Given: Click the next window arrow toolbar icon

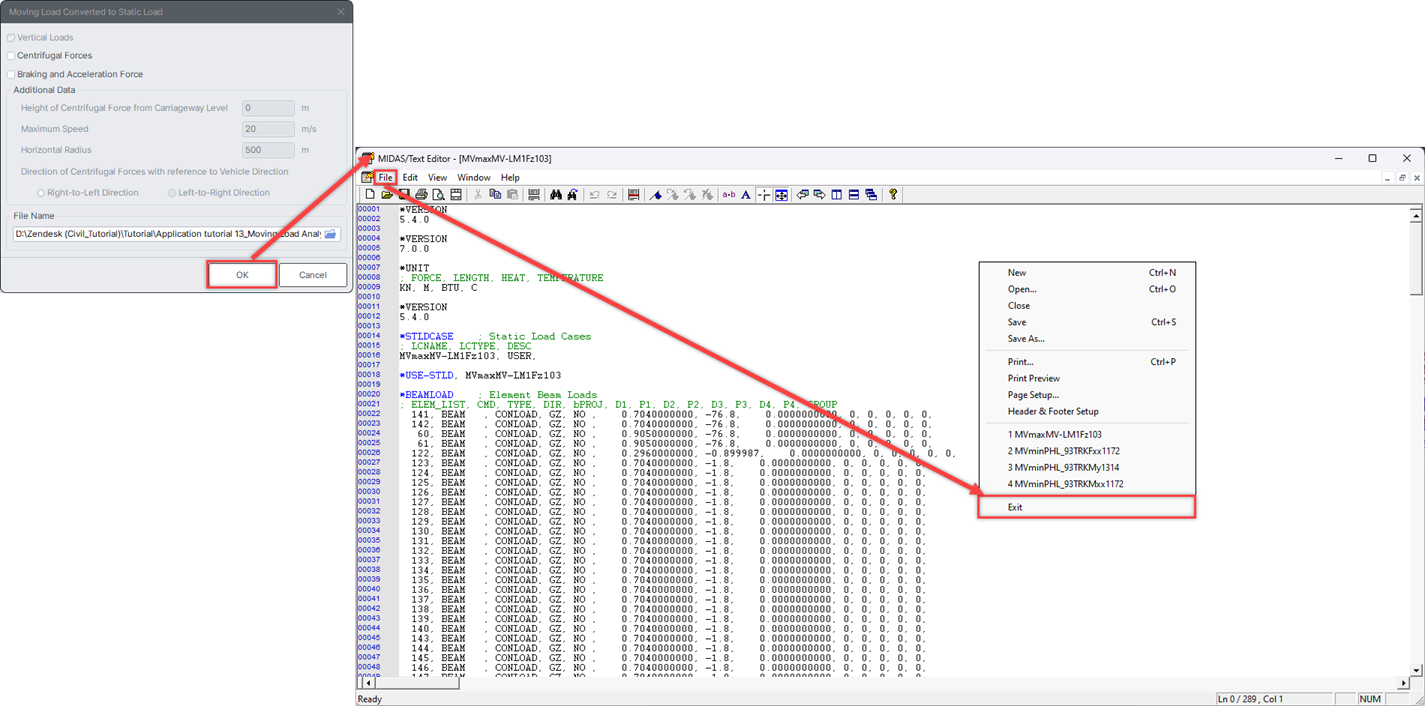Looking at the screenshot, I should click(820, 195).
